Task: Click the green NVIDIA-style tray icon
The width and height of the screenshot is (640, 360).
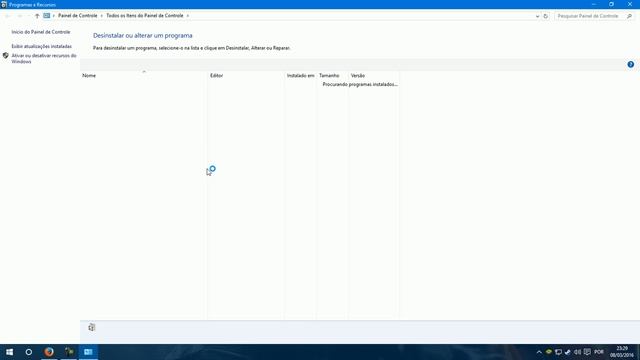Action: (549, 352)
